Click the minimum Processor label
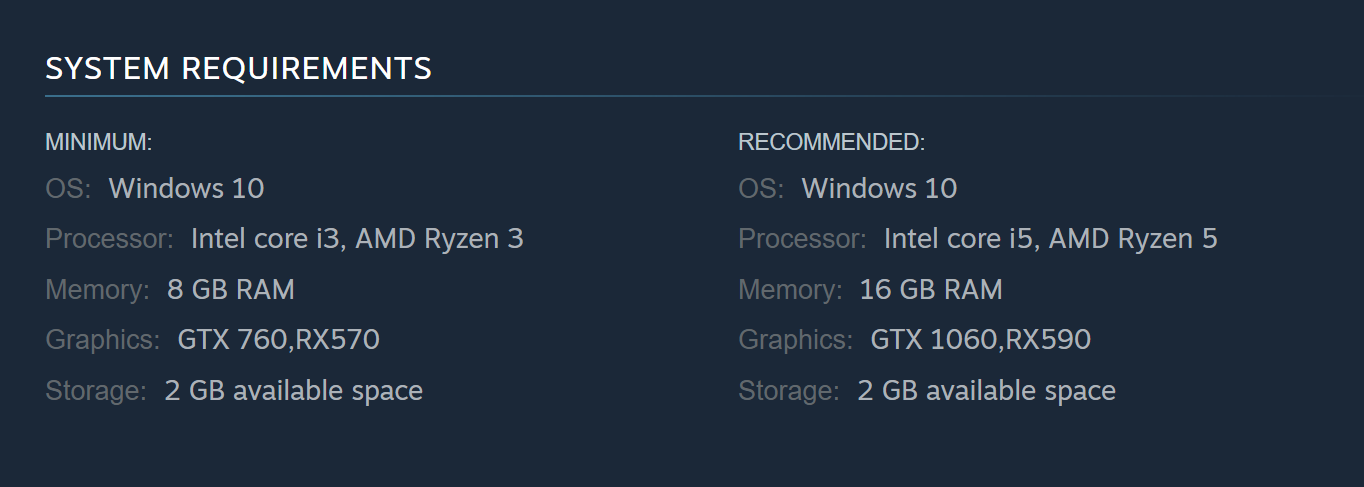Screen dimensions: 1364x487 click(x=110, y=239)
